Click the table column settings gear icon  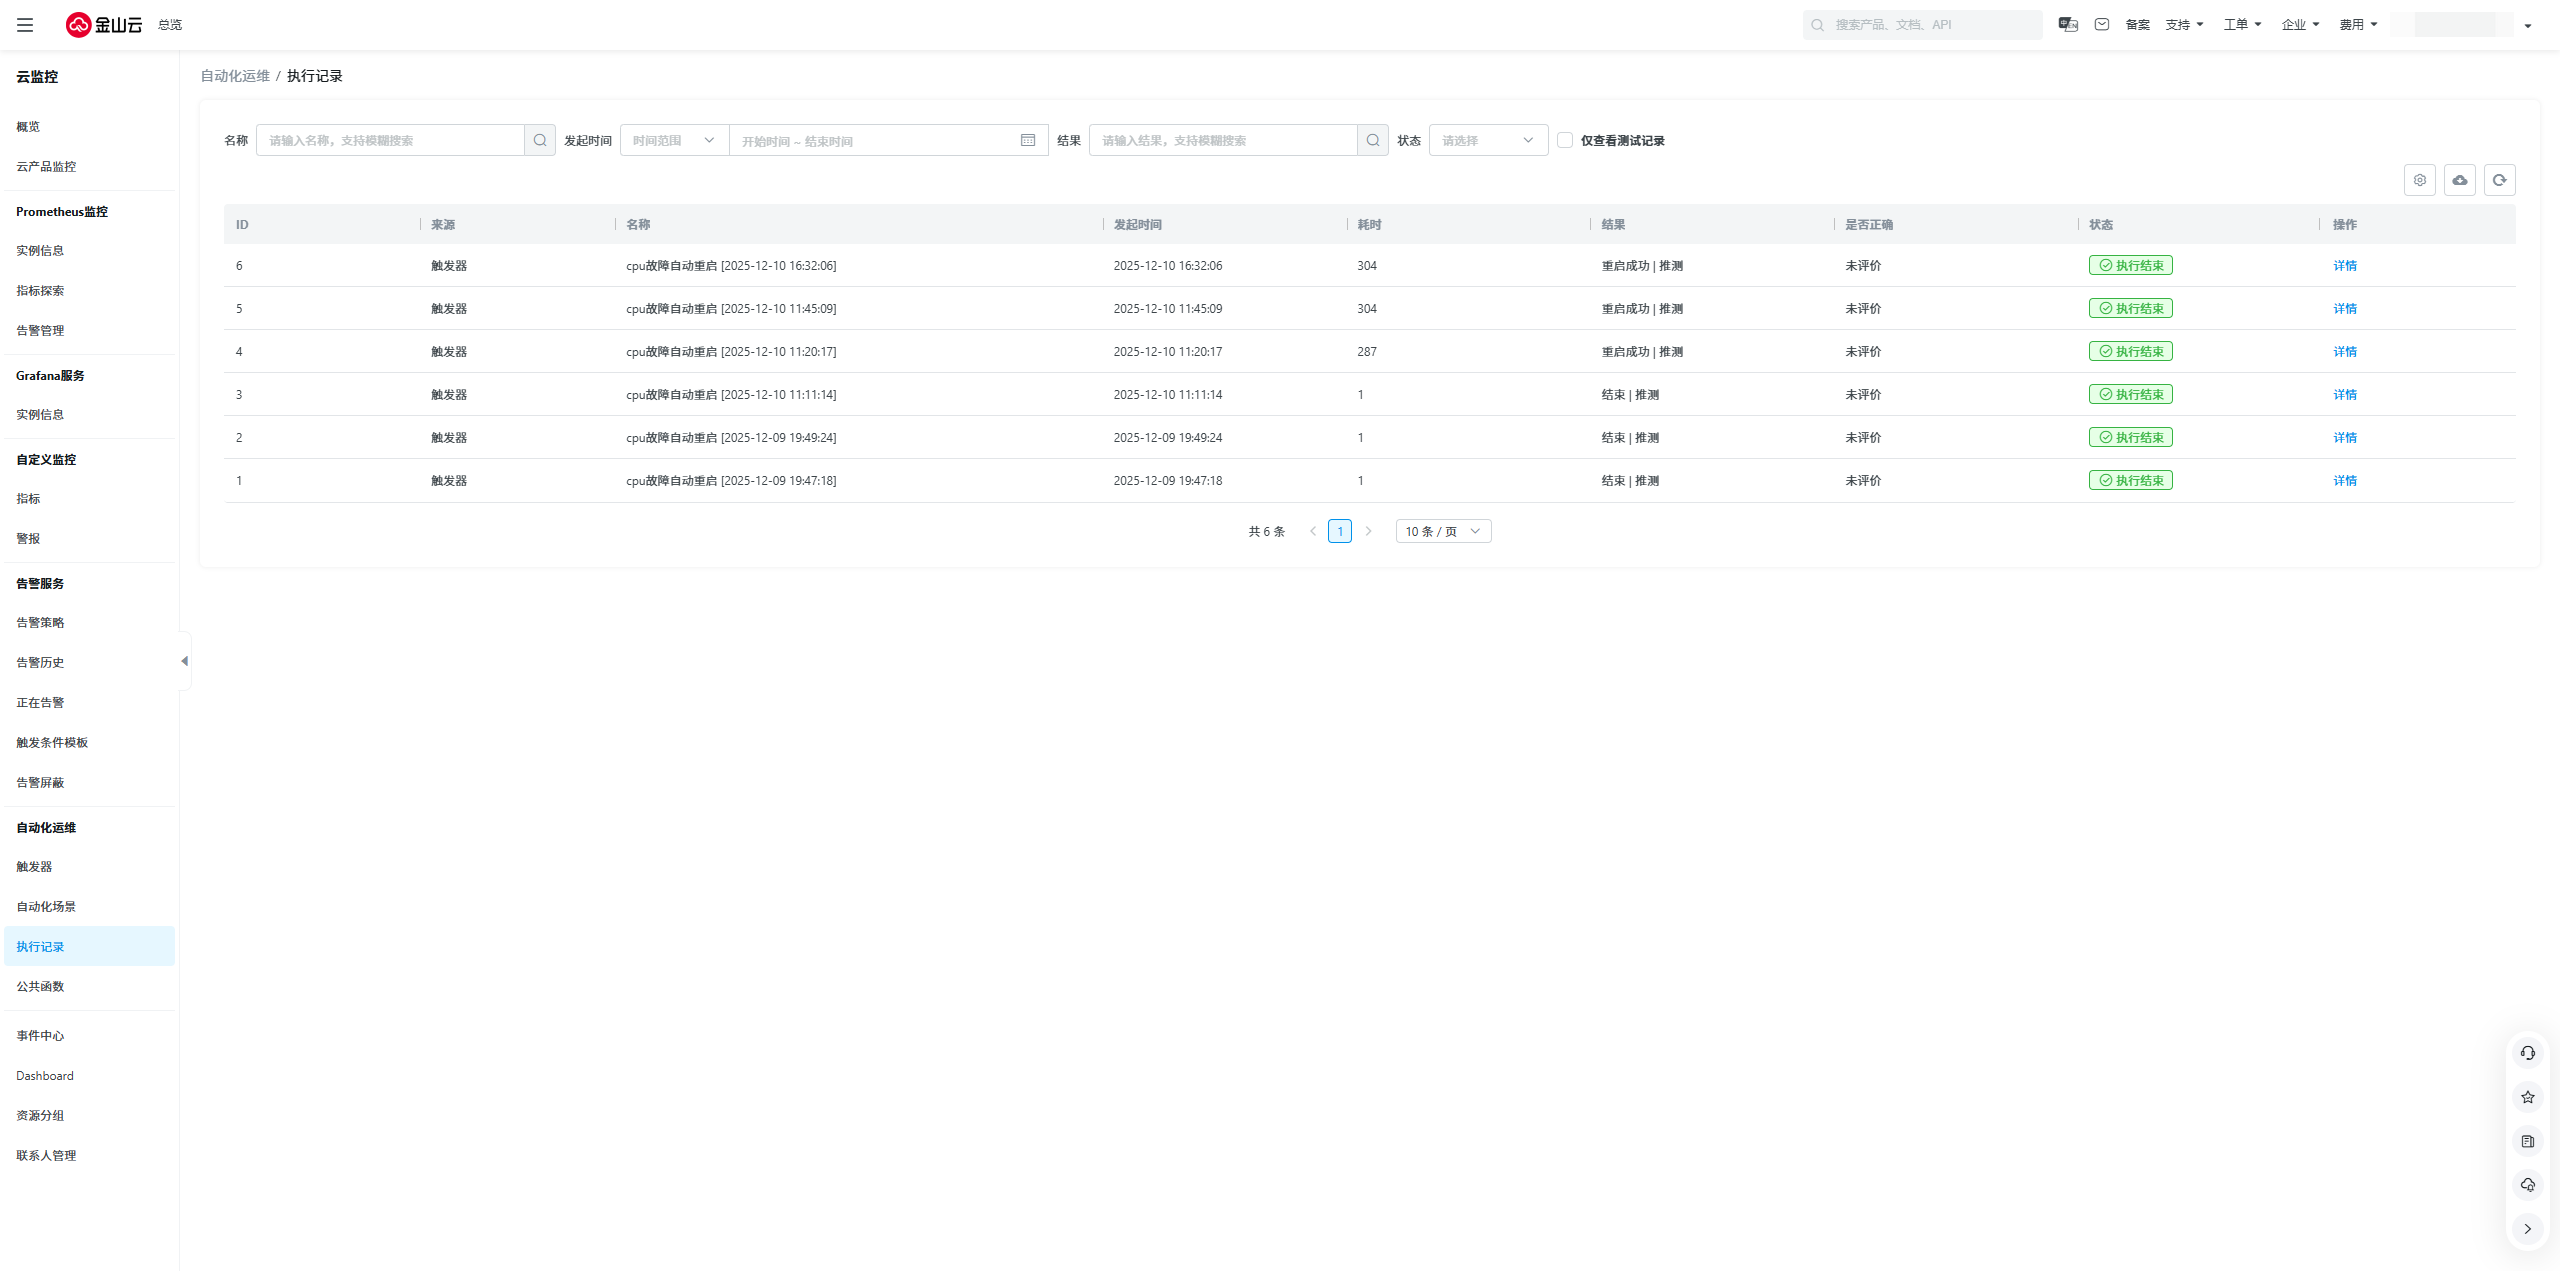pos(2419,180)
